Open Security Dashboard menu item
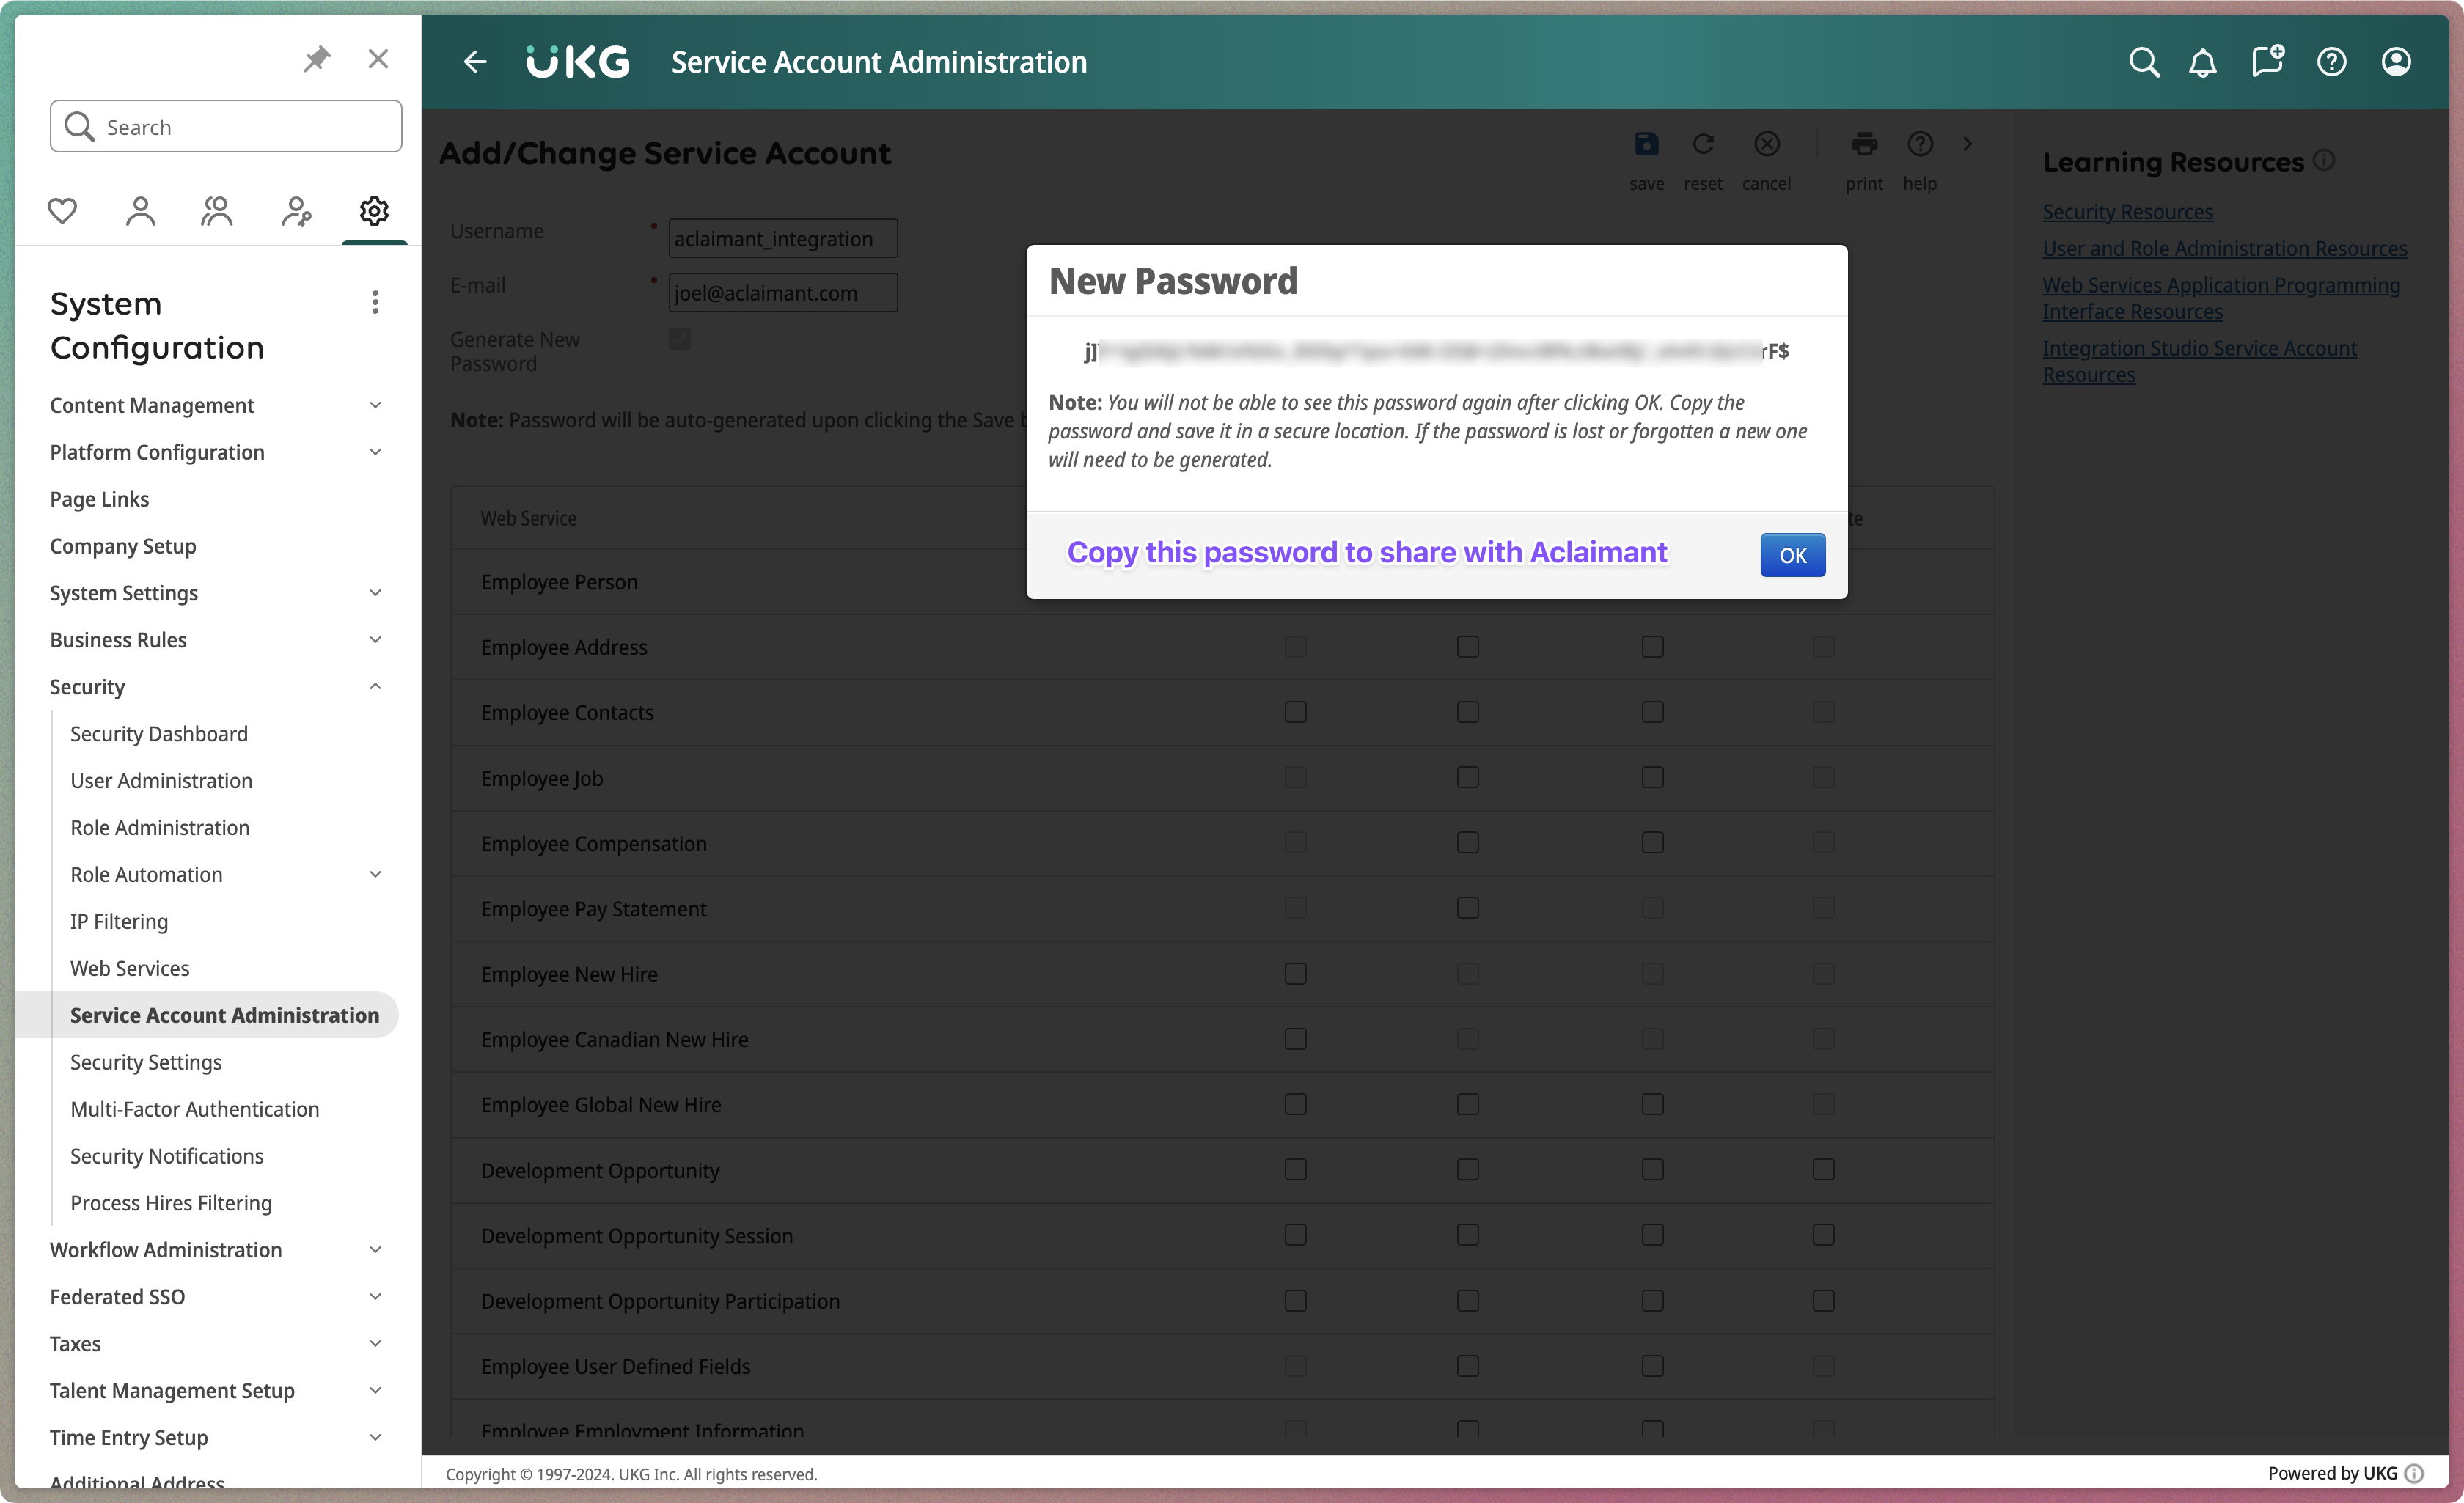Screen dimensions: 2464x1503 point(159,734)
